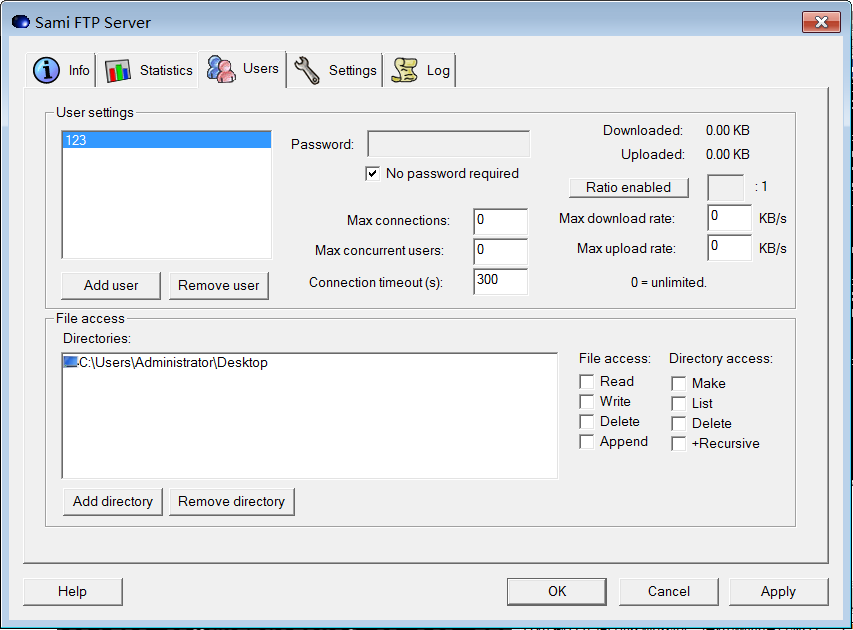The height and width of the screenshot is (630, 853).
Task: Click the Max concurrent users field
Action: (x=500, y=251)
